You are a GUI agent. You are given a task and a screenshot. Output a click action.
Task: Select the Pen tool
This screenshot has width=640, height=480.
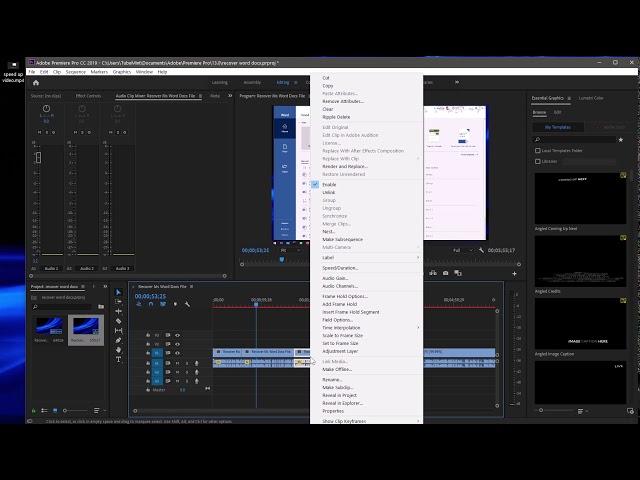[x=118, y=340]
